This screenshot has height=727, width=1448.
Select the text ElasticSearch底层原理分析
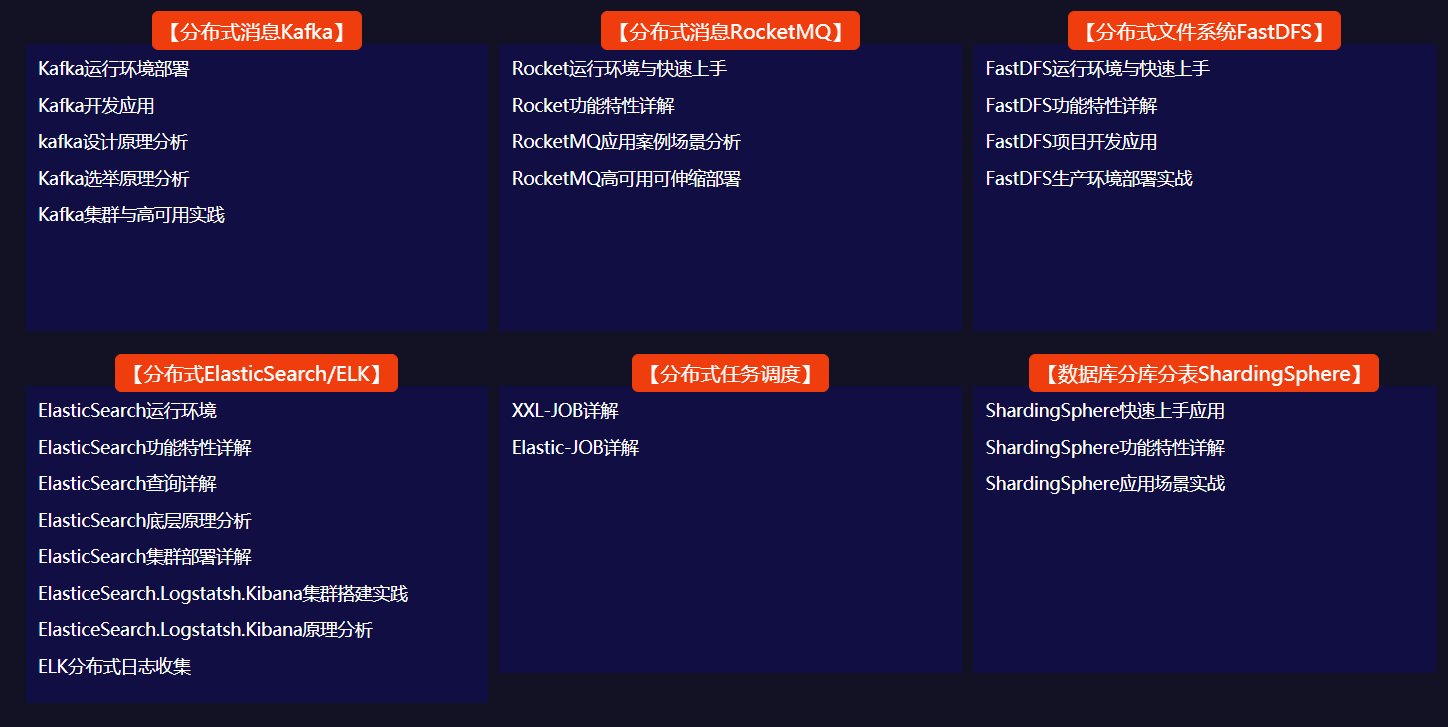145,521
